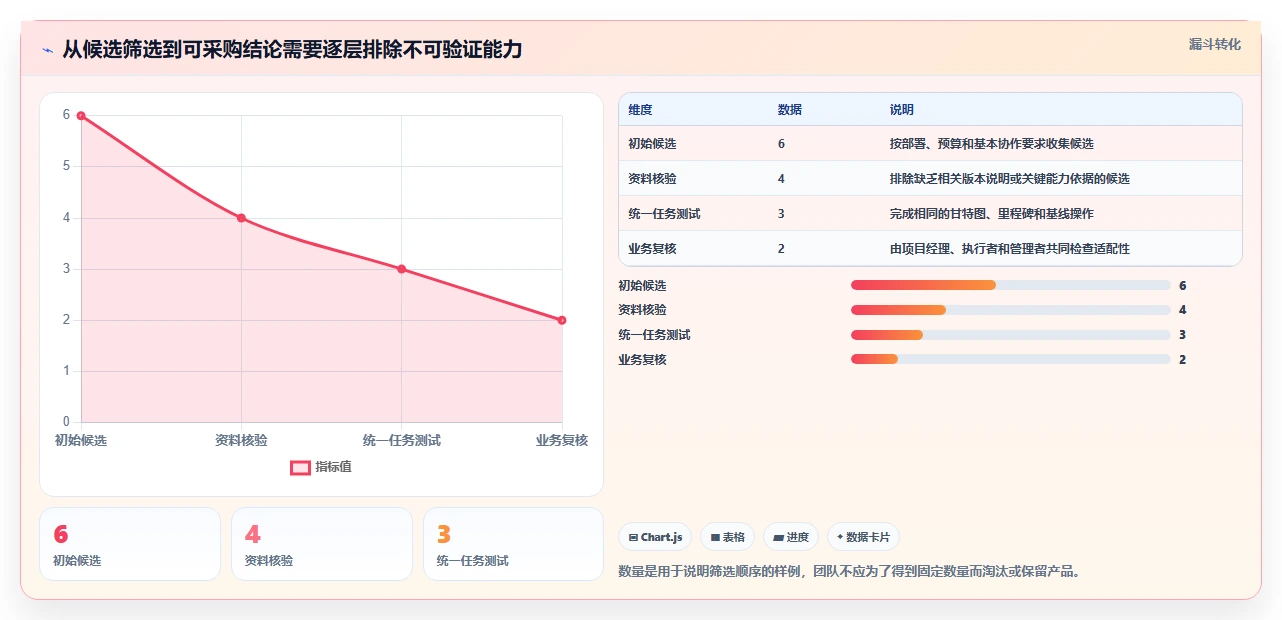The width and height of the screenshot is (1282, 620).
Task: Click the 数据 column header
Action: [x=789, y=110]
